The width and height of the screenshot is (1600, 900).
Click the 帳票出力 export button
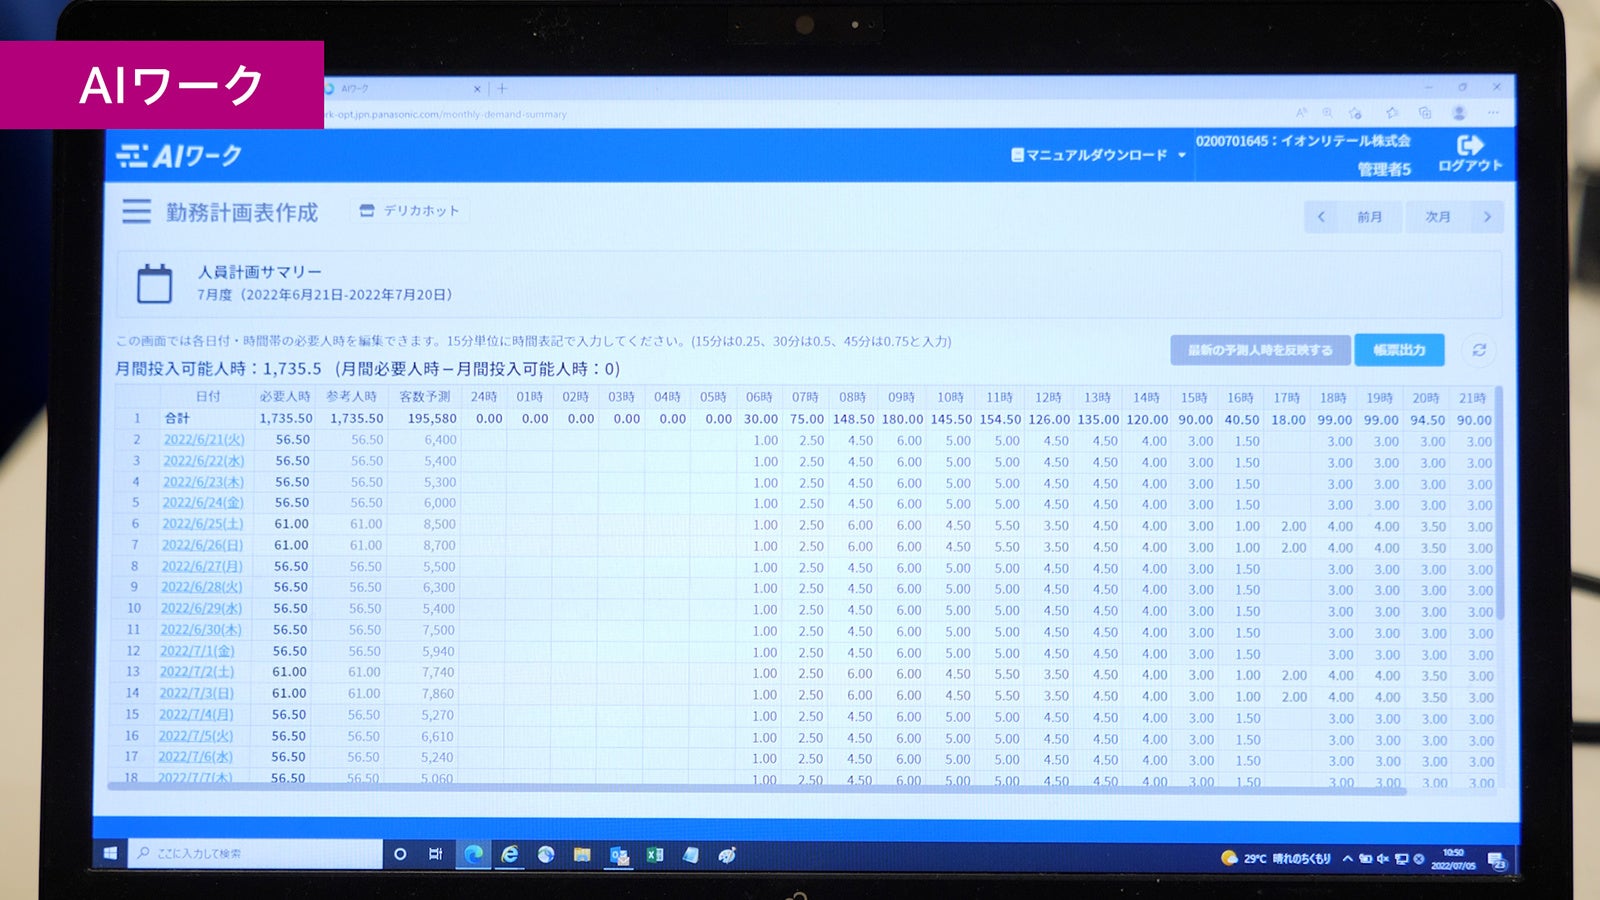(1399, 350)
